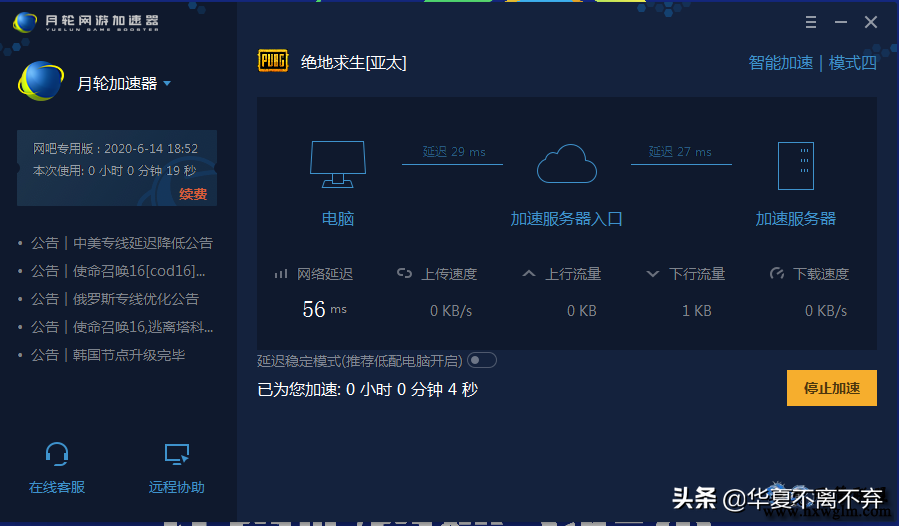Click the 远程协助 label
This screenshot has width=899, height=526.
(177, 488)
